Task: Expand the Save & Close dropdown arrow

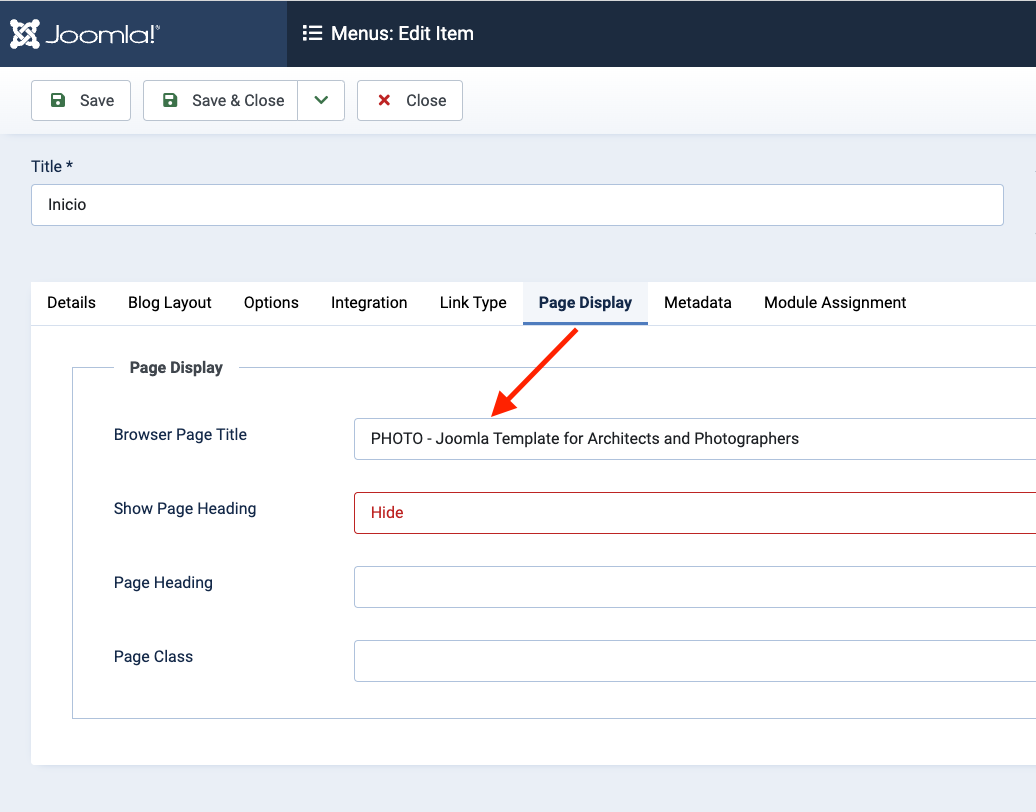Action: tap(321, 100)
